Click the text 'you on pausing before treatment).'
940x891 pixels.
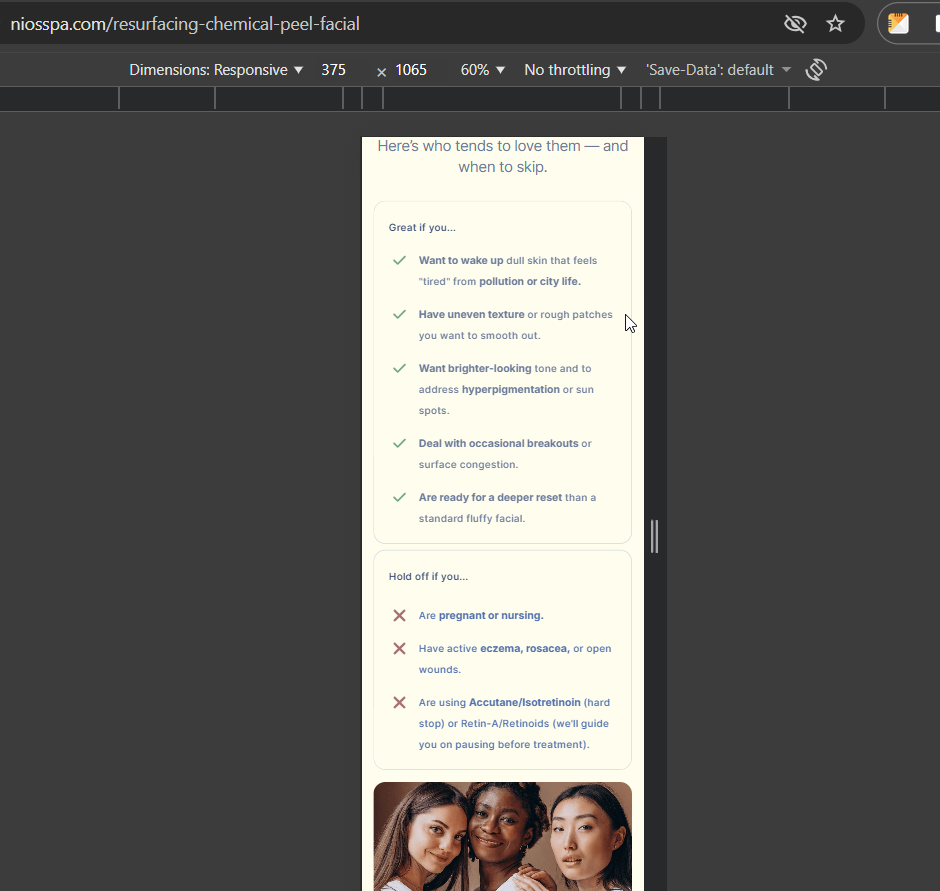pyautogui.click(x=504, y=744)
